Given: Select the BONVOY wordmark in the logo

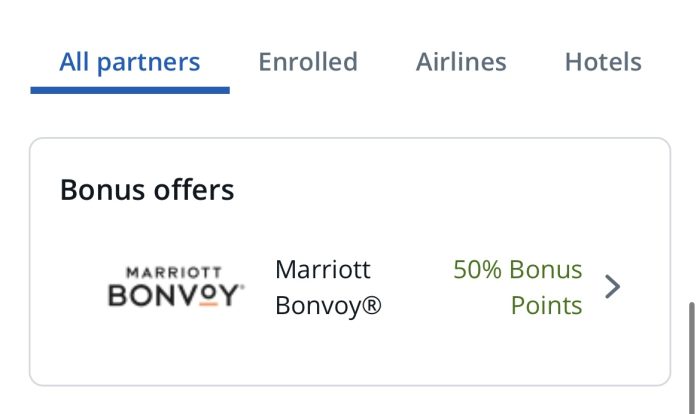Looking at the screenshot, I should tap(176, 295).
